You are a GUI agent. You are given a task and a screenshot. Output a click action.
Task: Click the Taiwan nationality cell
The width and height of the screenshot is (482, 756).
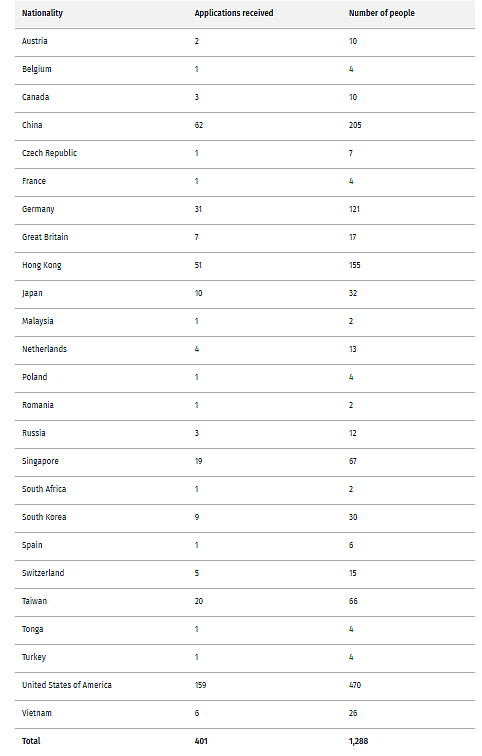(x=35, y=601)
